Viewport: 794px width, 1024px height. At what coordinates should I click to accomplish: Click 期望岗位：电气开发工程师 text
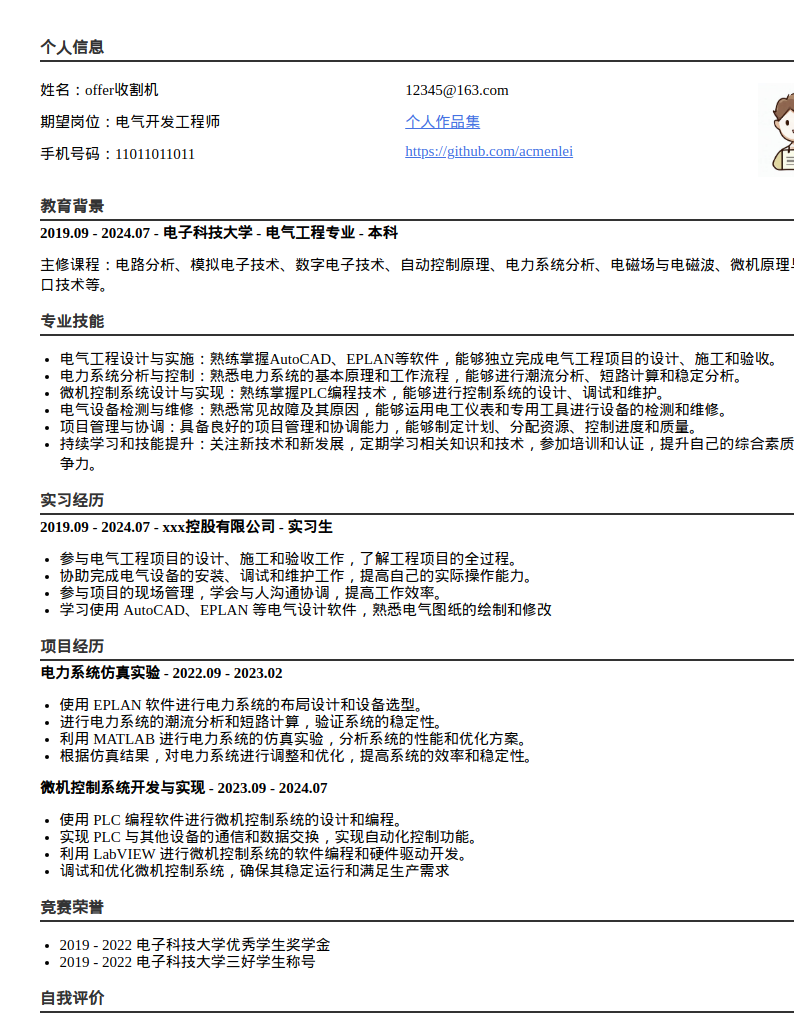pos(130,121)
